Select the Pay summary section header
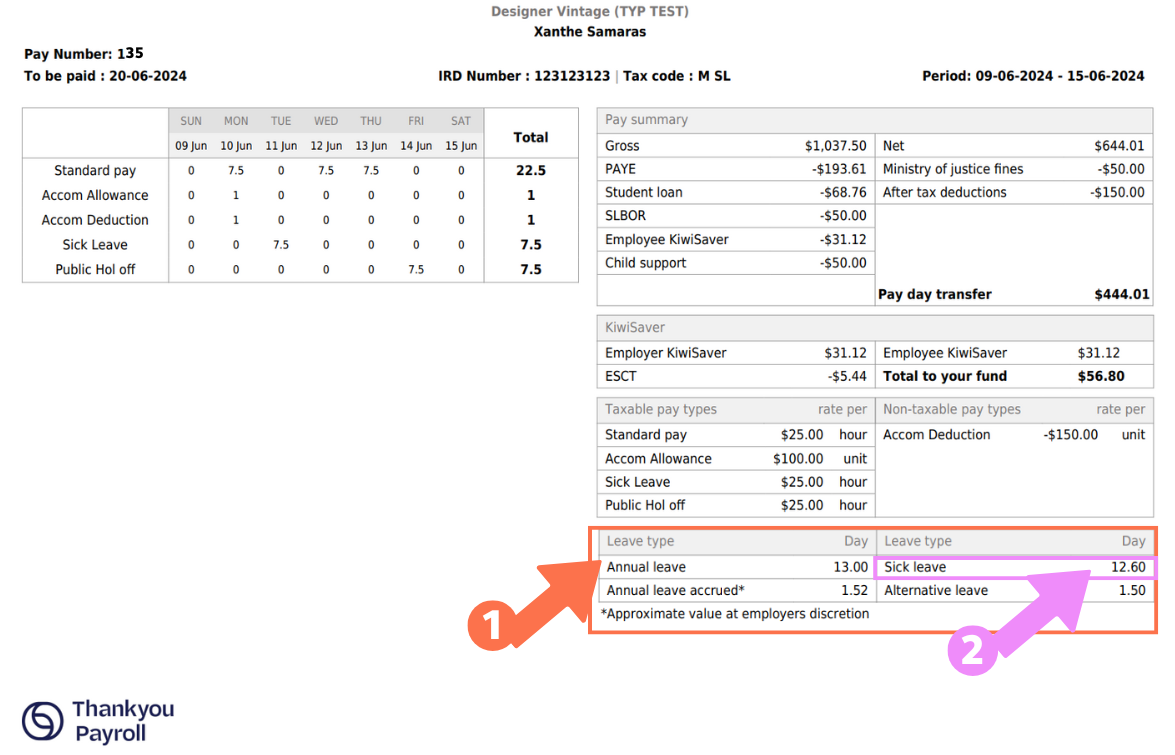Screen dimensions: 1175x755 (x=645, y=119)
